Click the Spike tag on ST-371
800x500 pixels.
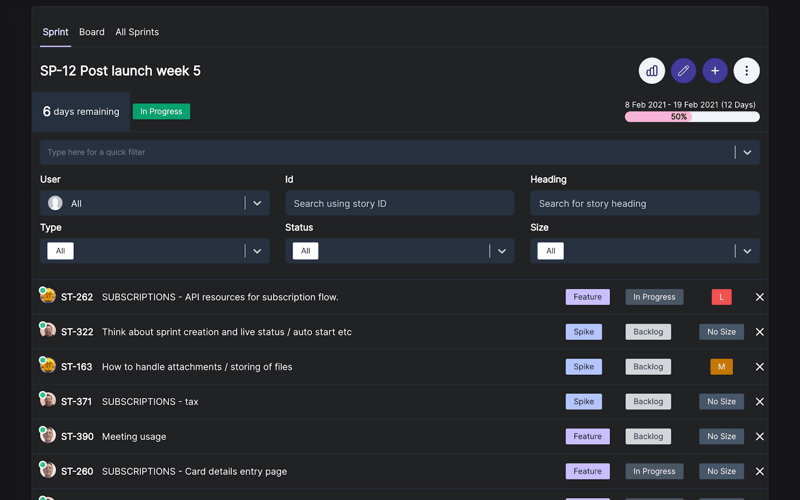584,402
